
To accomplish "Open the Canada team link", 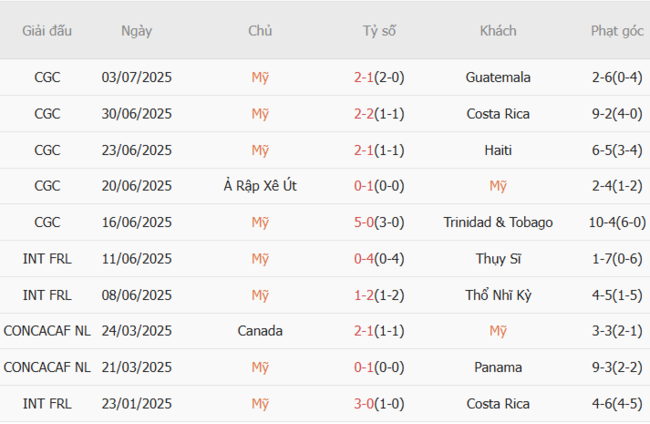I will pos(260,331).
